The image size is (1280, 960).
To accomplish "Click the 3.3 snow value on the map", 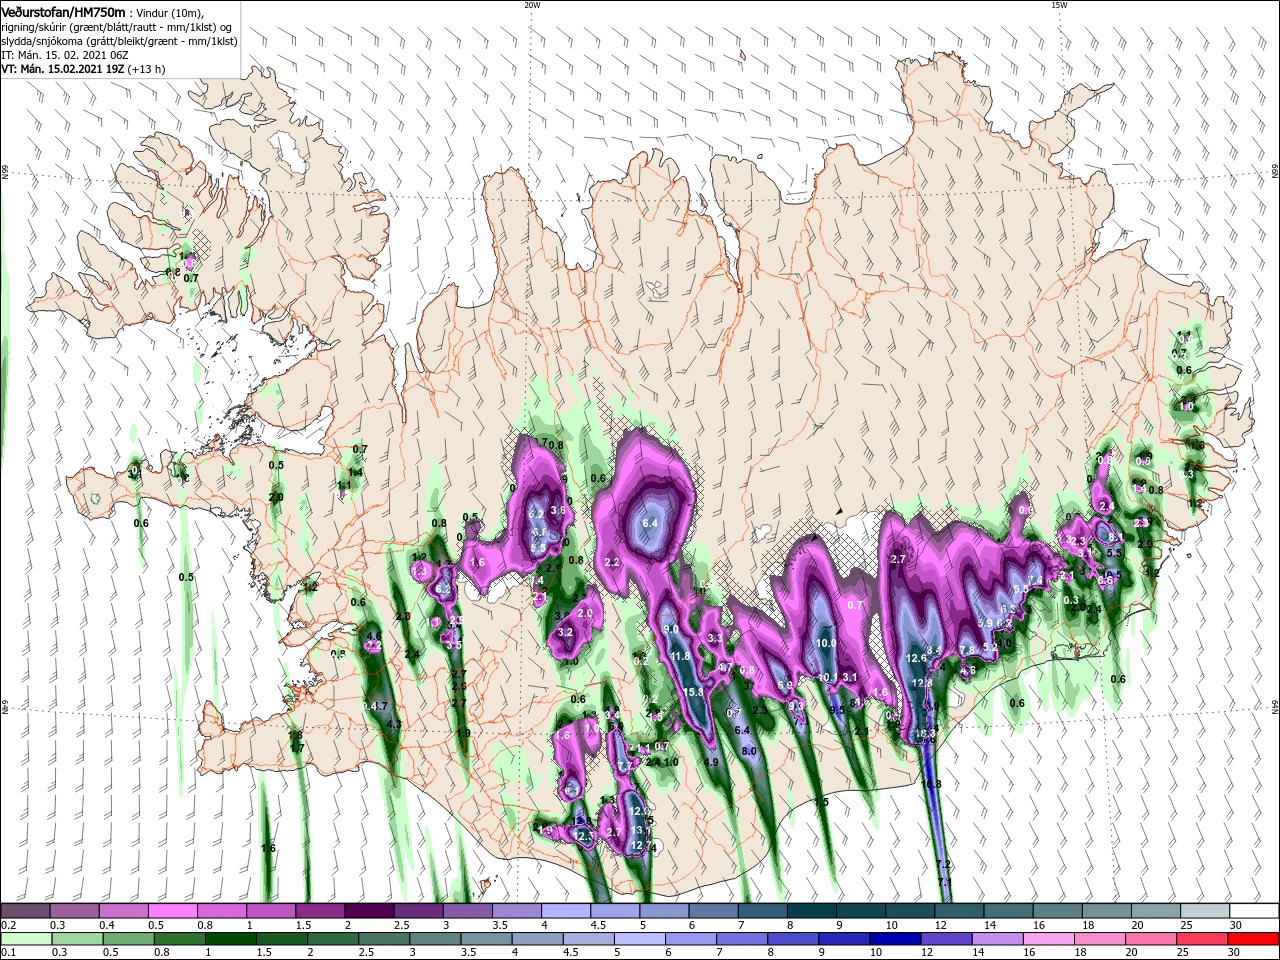I will click(715, 638).
